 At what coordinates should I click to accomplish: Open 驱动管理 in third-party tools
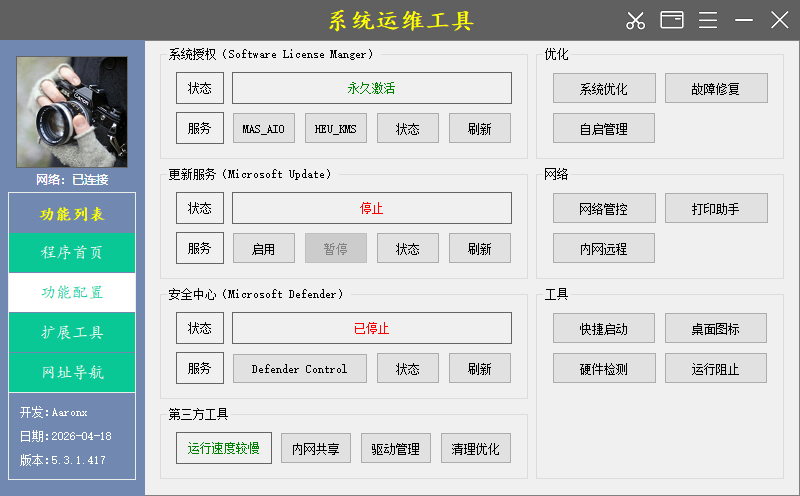click(x=395, y=448)
